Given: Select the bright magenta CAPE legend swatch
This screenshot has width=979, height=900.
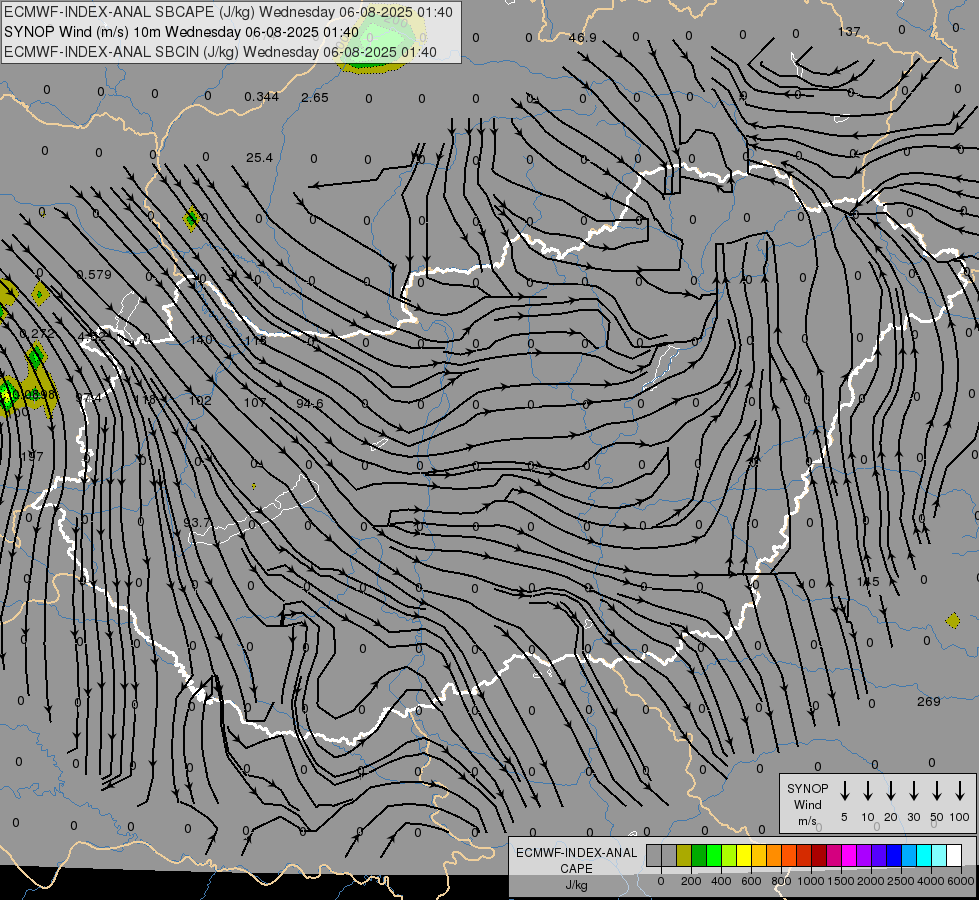Looking at the screenshot, I should click(x=849, y=856).
